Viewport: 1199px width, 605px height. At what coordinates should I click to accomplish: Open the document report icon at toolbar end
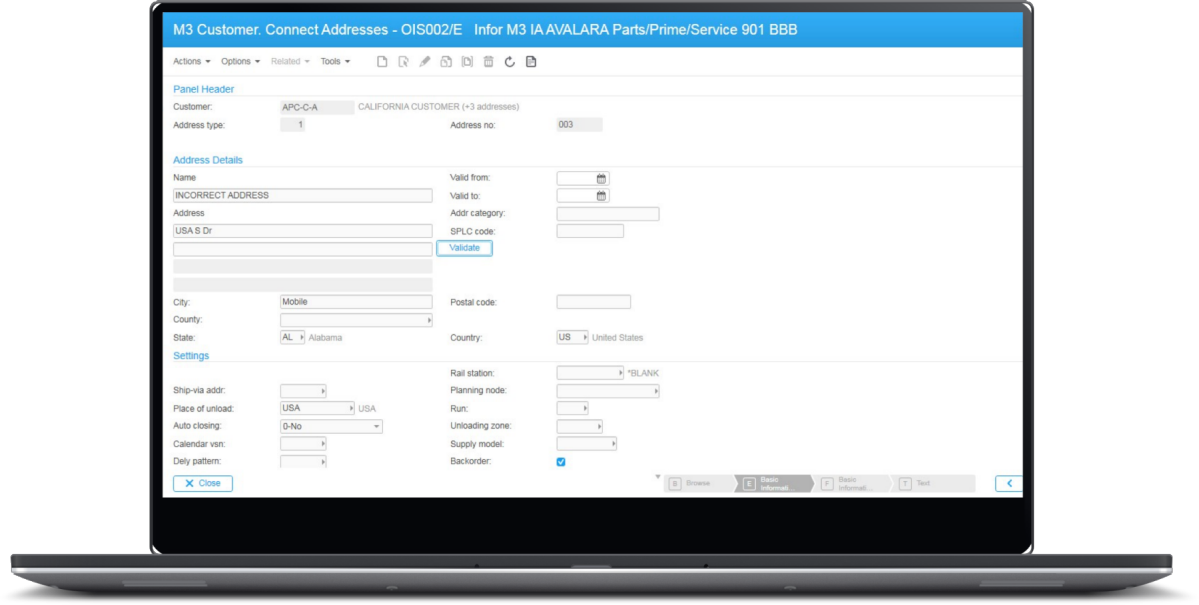(x=531, y=62)
